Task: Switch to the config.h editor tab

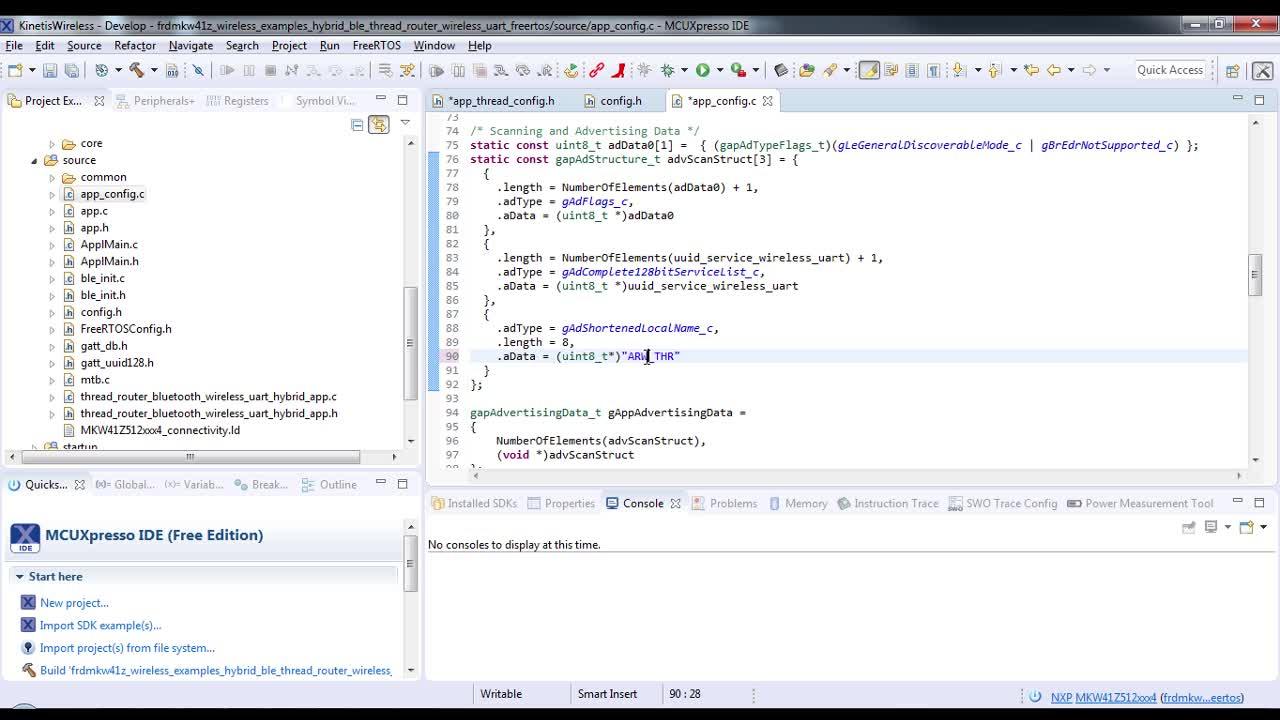Action: click(620, 101)
